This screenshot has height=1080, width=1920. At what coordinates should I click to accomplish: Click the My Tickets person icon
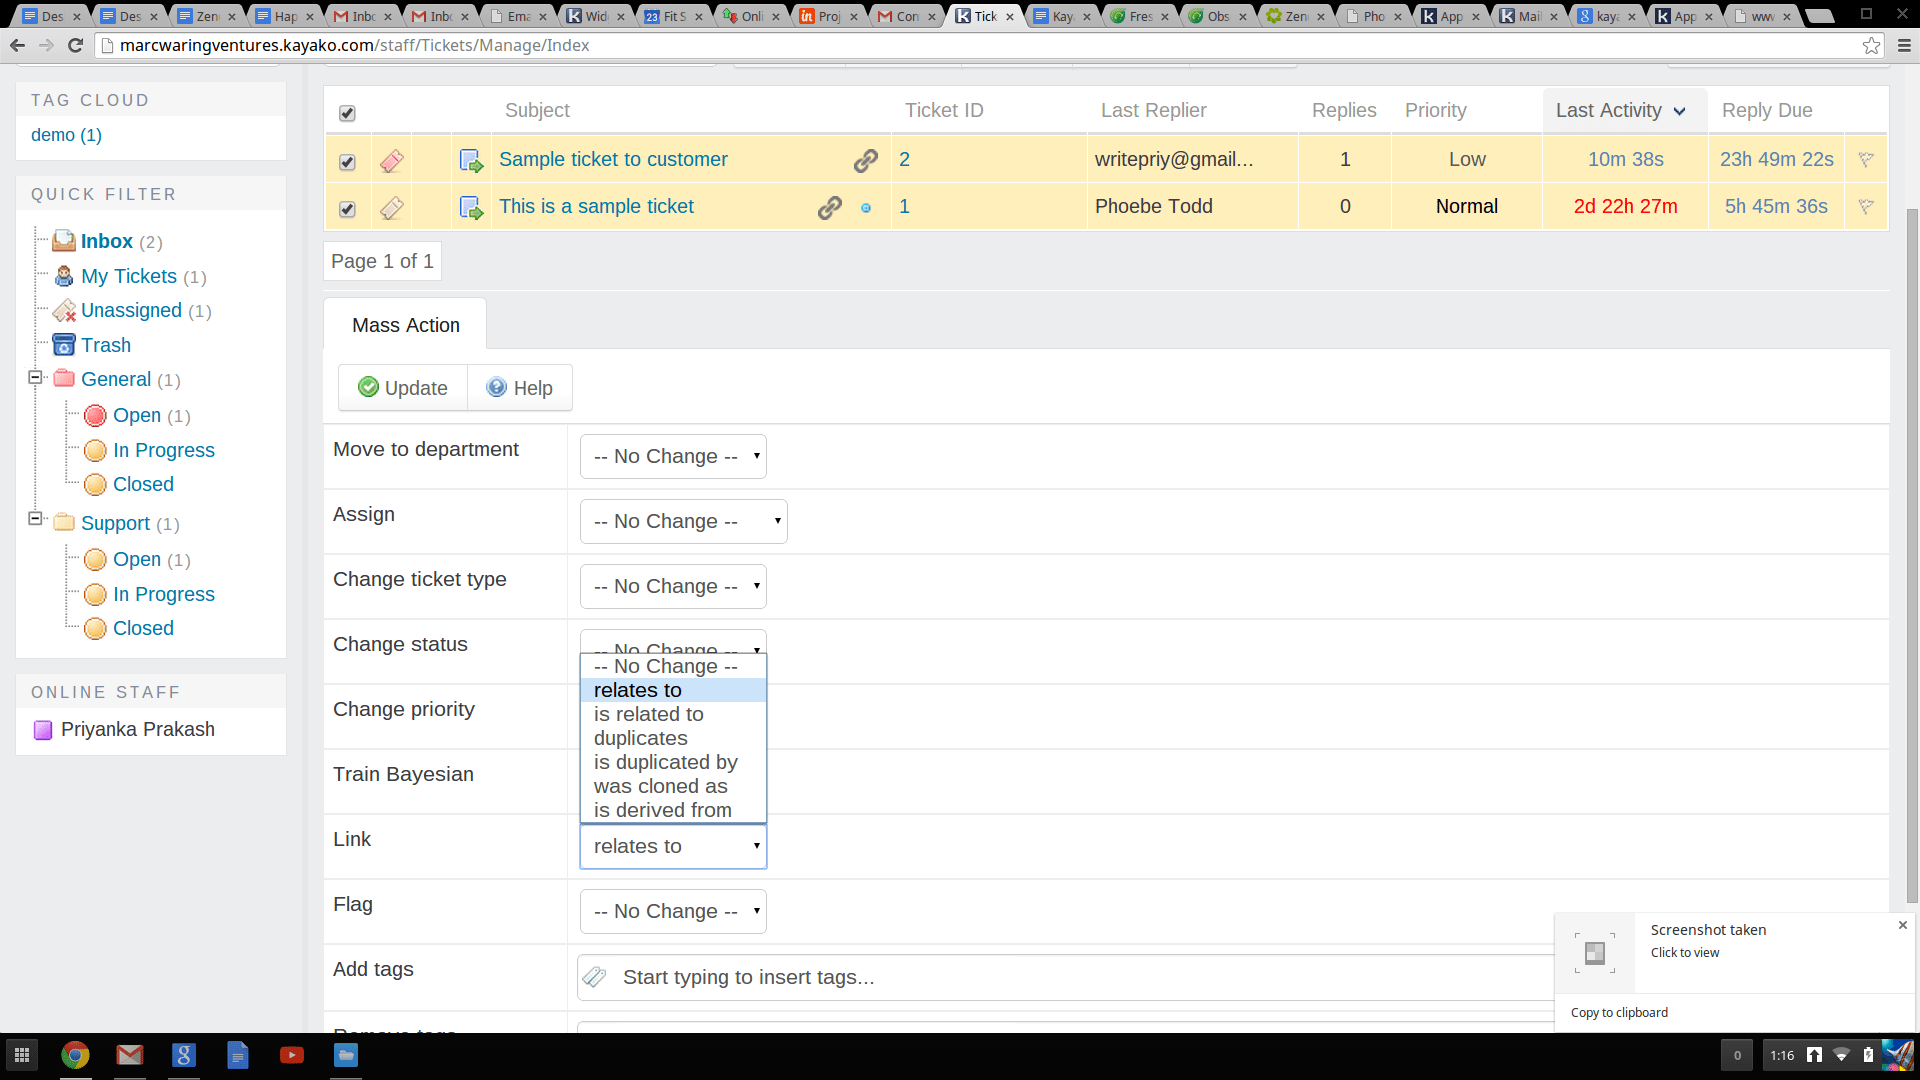[64, 276]
